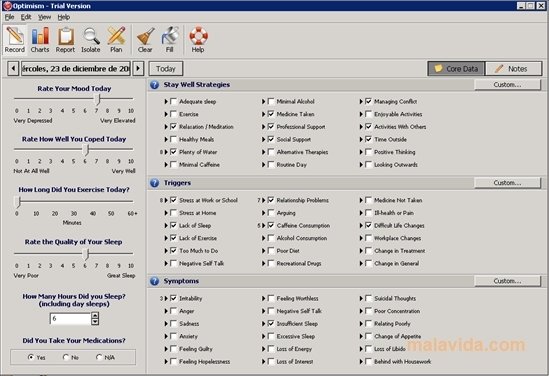This screenshot has width=549, height=376.
Task: Click the Rate Your Mood slider handle
Action: click(x=98, y=99)
